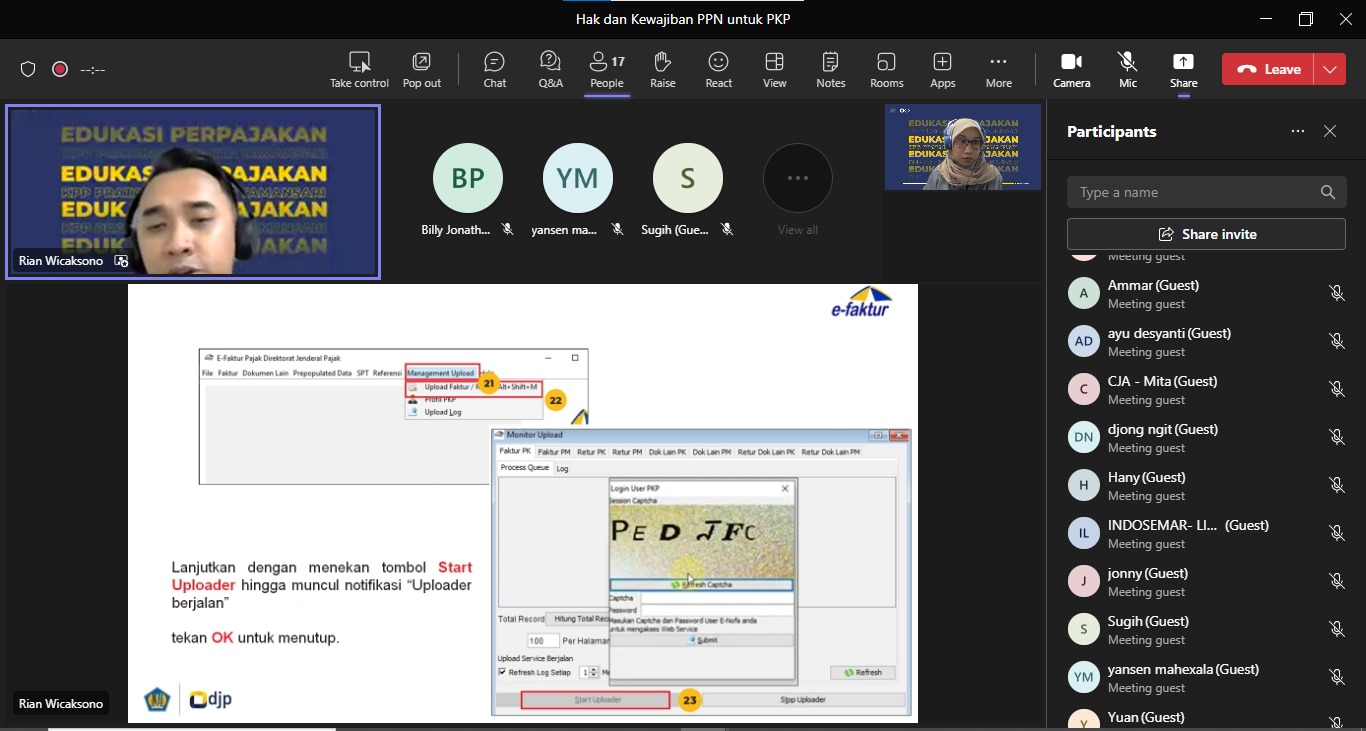Open Participants panel more options
This screenshot has width=1366, height=731.
1297,131
